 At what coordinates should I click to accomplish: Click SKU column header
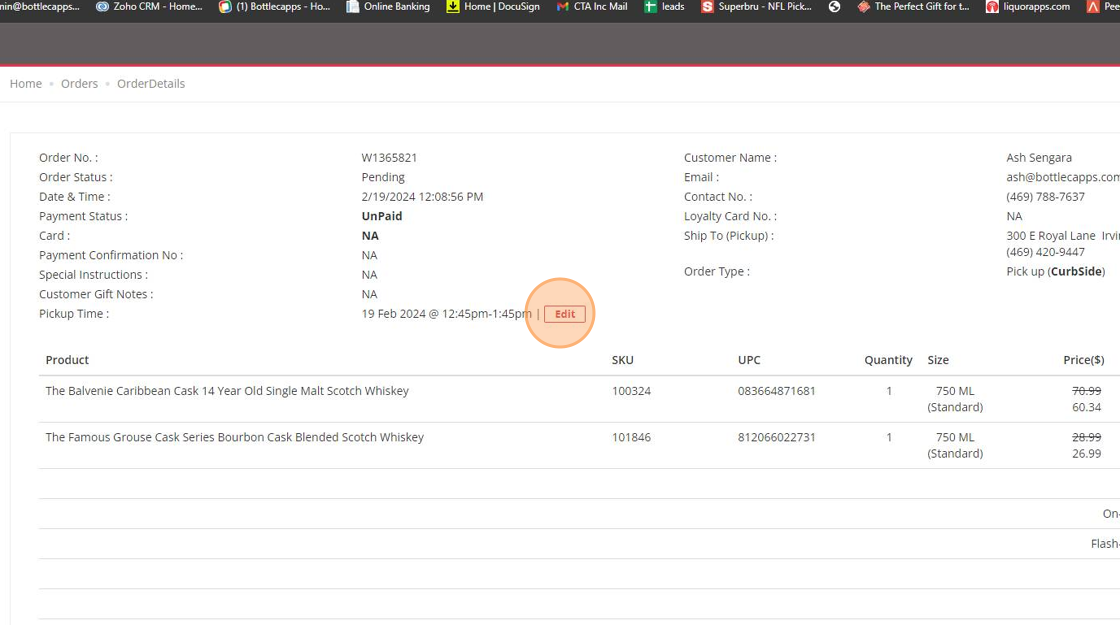coord(622,360)
